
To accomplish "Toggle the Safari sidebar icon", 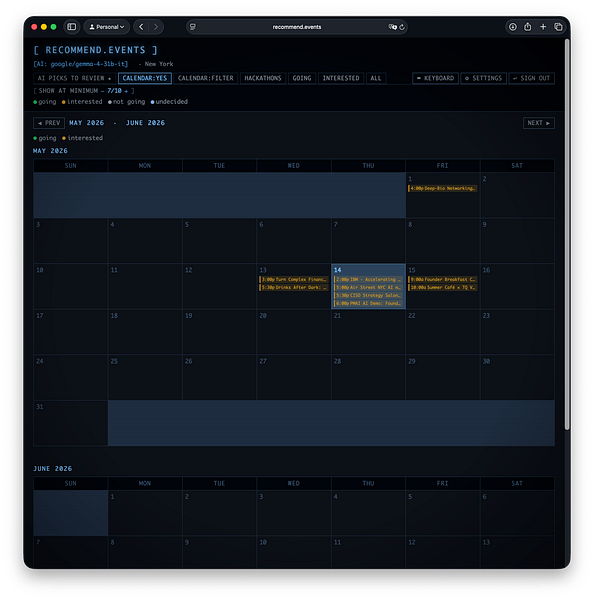I will pos(72,27).
